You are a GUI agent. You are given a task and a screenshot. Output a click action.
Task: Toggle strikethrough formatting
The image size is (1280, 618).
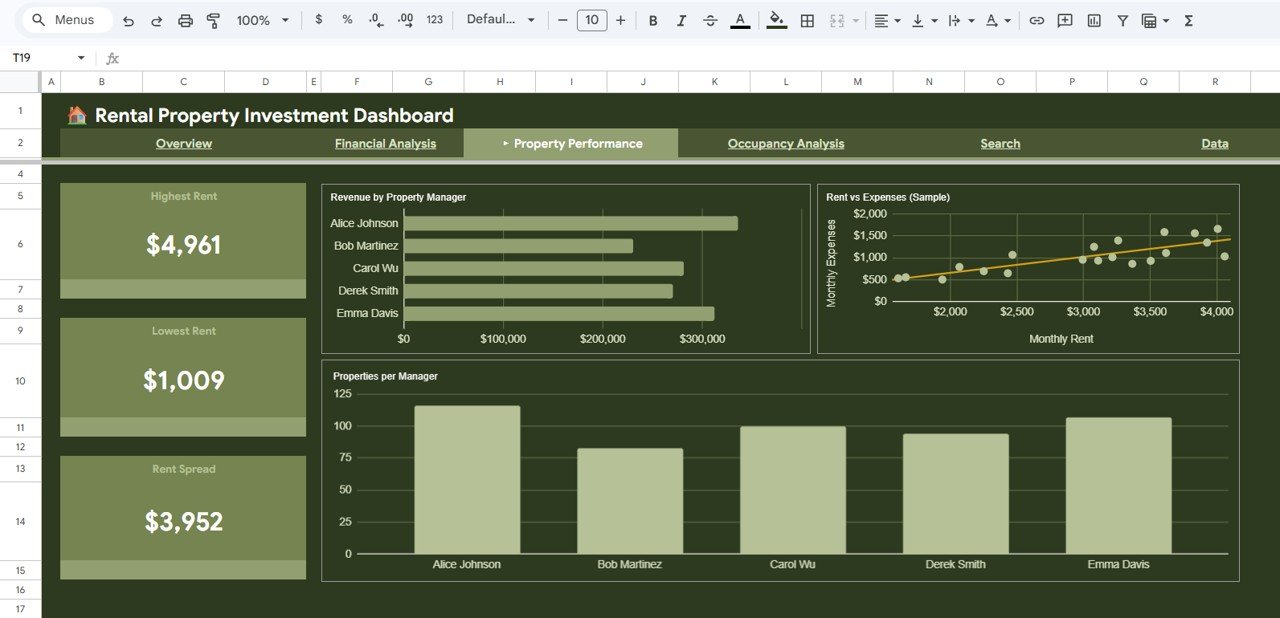tap(710, 19)
